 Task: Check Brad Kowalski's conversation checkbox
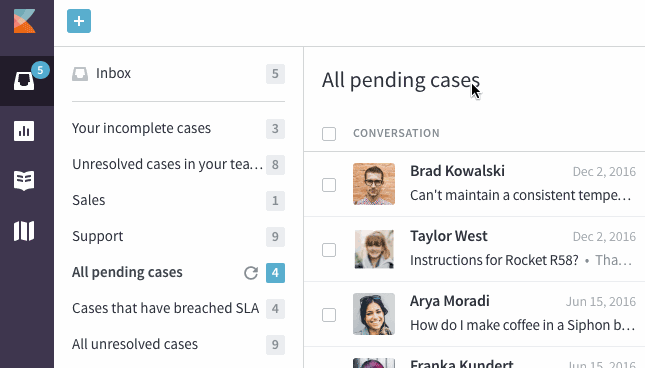[329, 185]
